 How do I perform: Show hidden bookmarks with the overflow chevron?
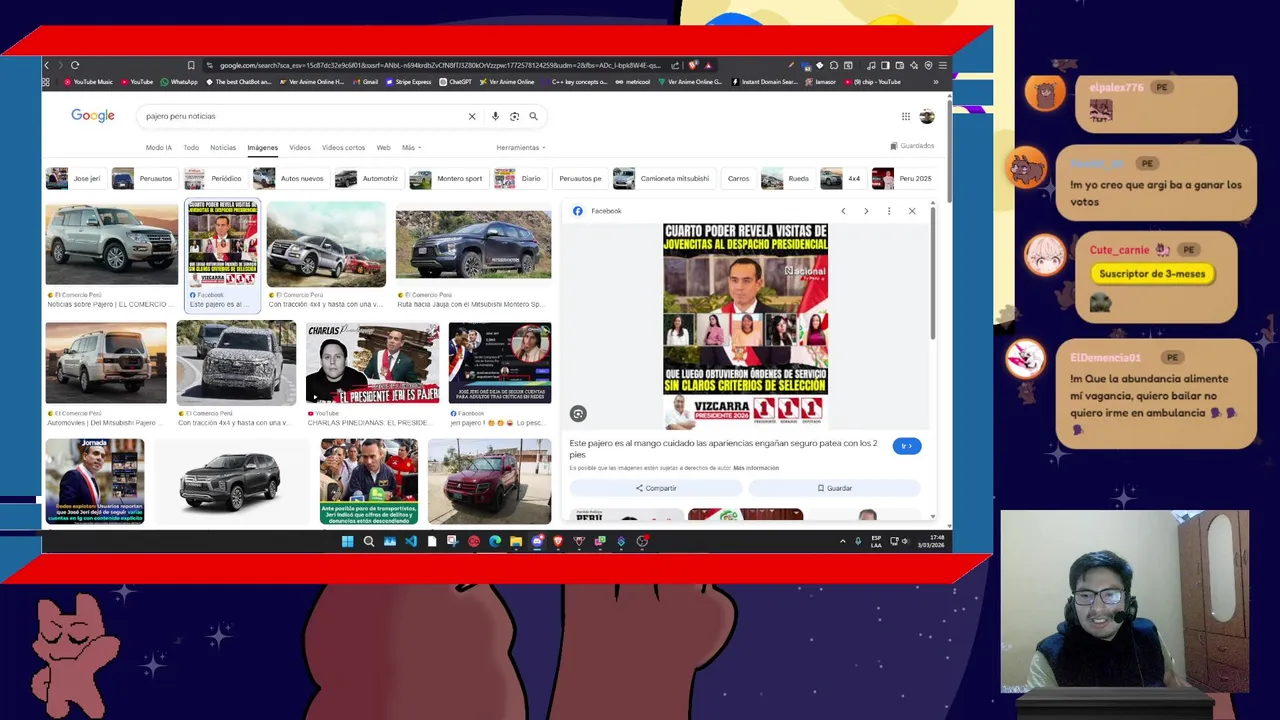point(936,82)
